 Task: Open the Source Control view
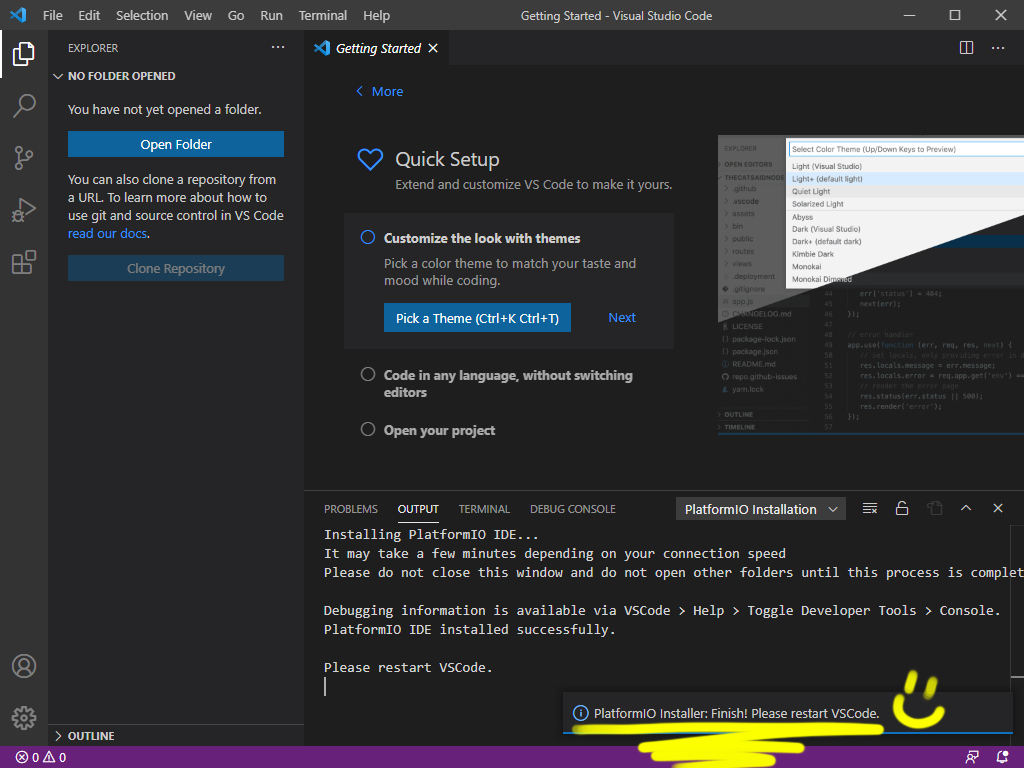24,157
